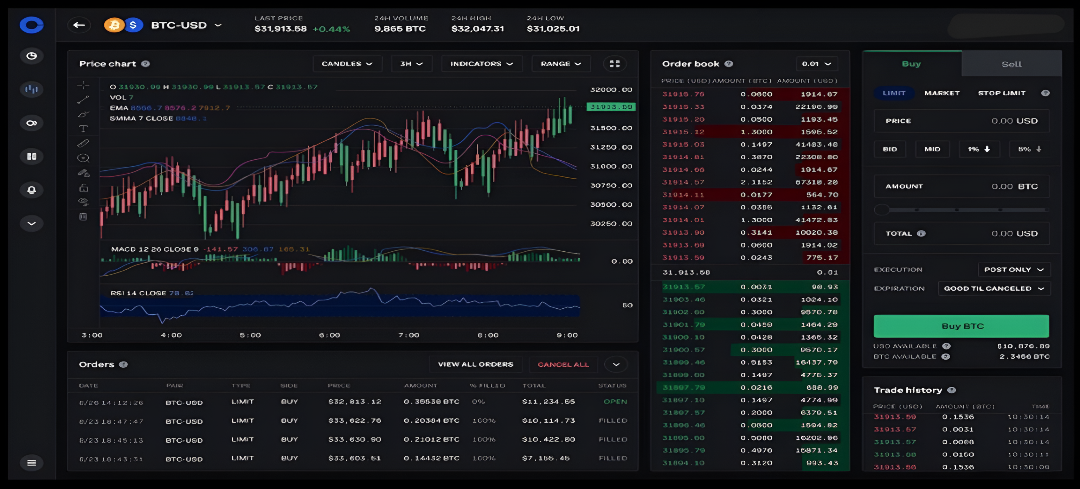
Task: Select the trend line drawing tool
Action: 83,100
